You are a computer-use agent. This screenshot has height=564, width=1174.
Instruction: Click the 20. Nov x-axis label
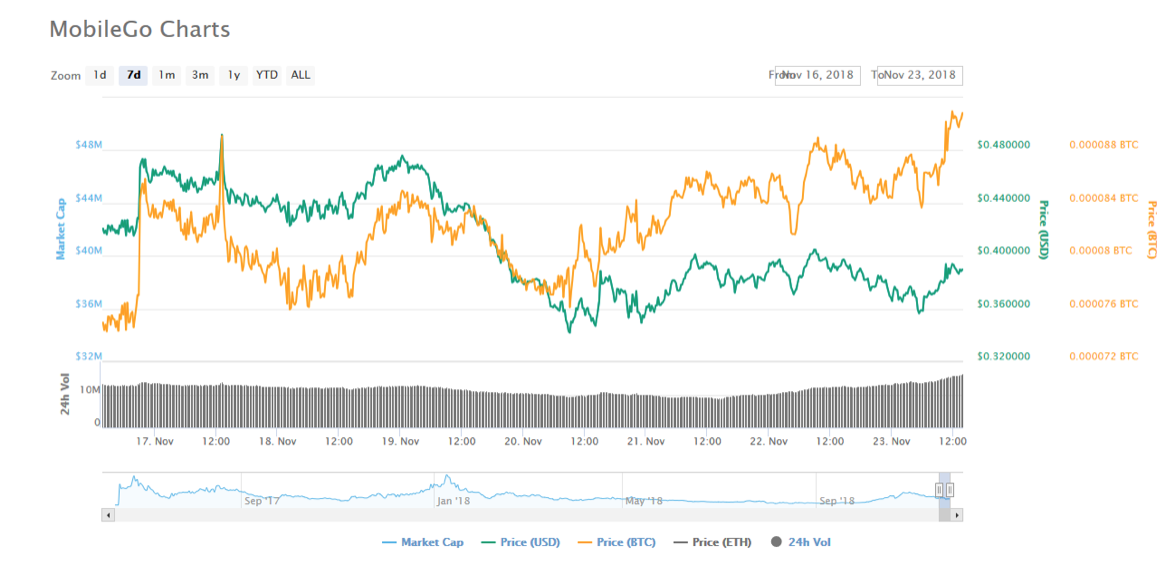(523, 442)
